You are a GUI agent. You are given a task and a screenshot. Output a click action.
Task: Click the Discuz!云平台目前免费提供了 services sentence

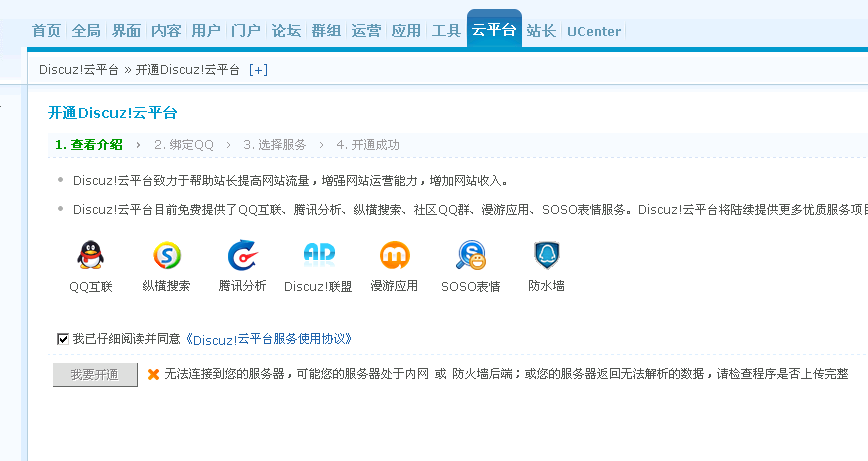pos(470,210)
